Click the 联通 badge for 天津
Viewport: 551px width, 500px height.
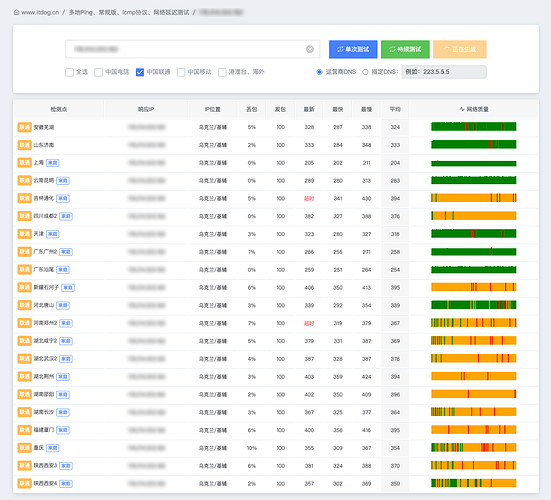(x=25, y=234)
